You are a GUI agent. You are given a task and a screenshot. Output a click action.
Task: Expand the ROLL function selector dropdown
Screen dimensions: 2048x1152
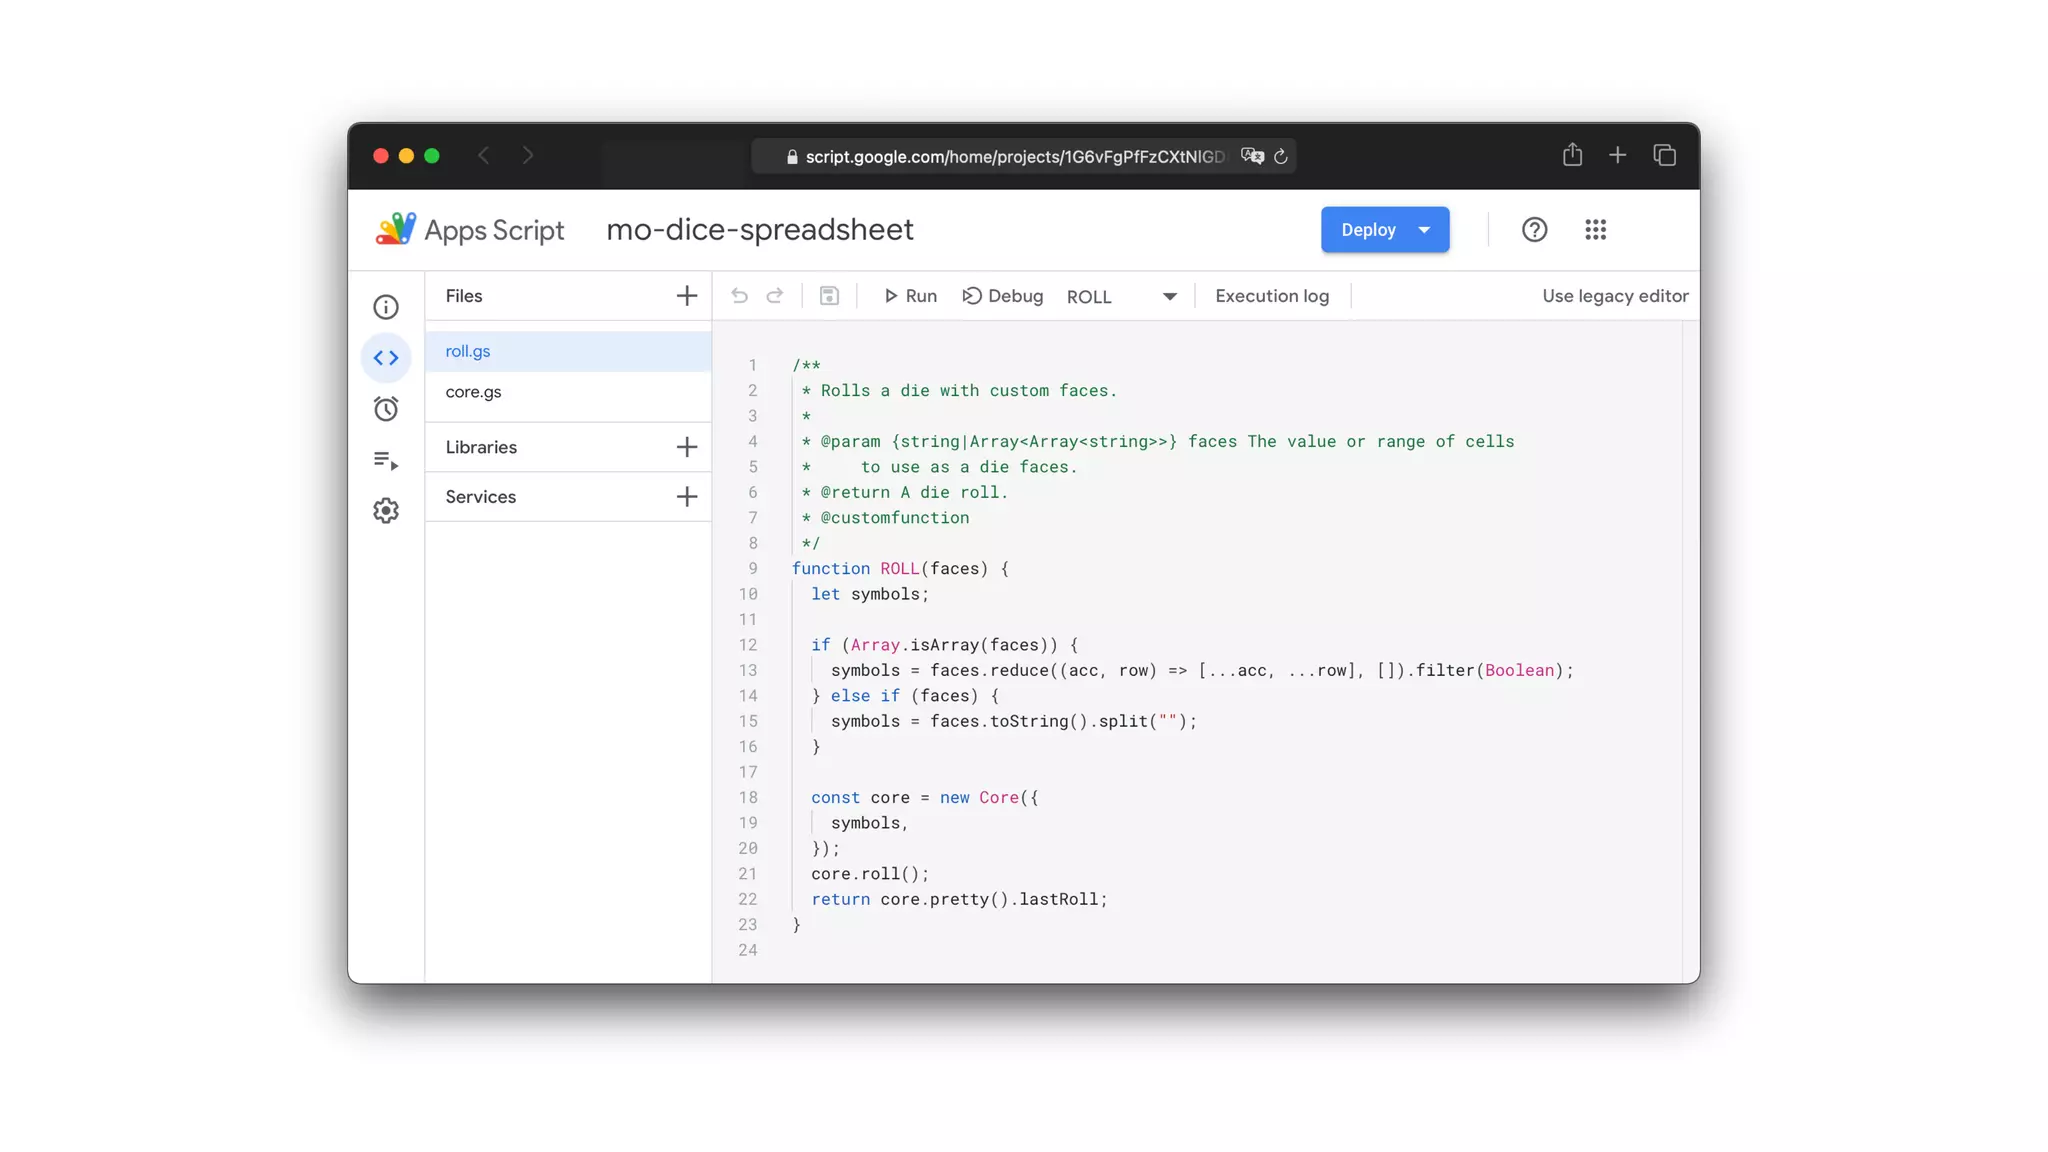[x=1169, y=297]
